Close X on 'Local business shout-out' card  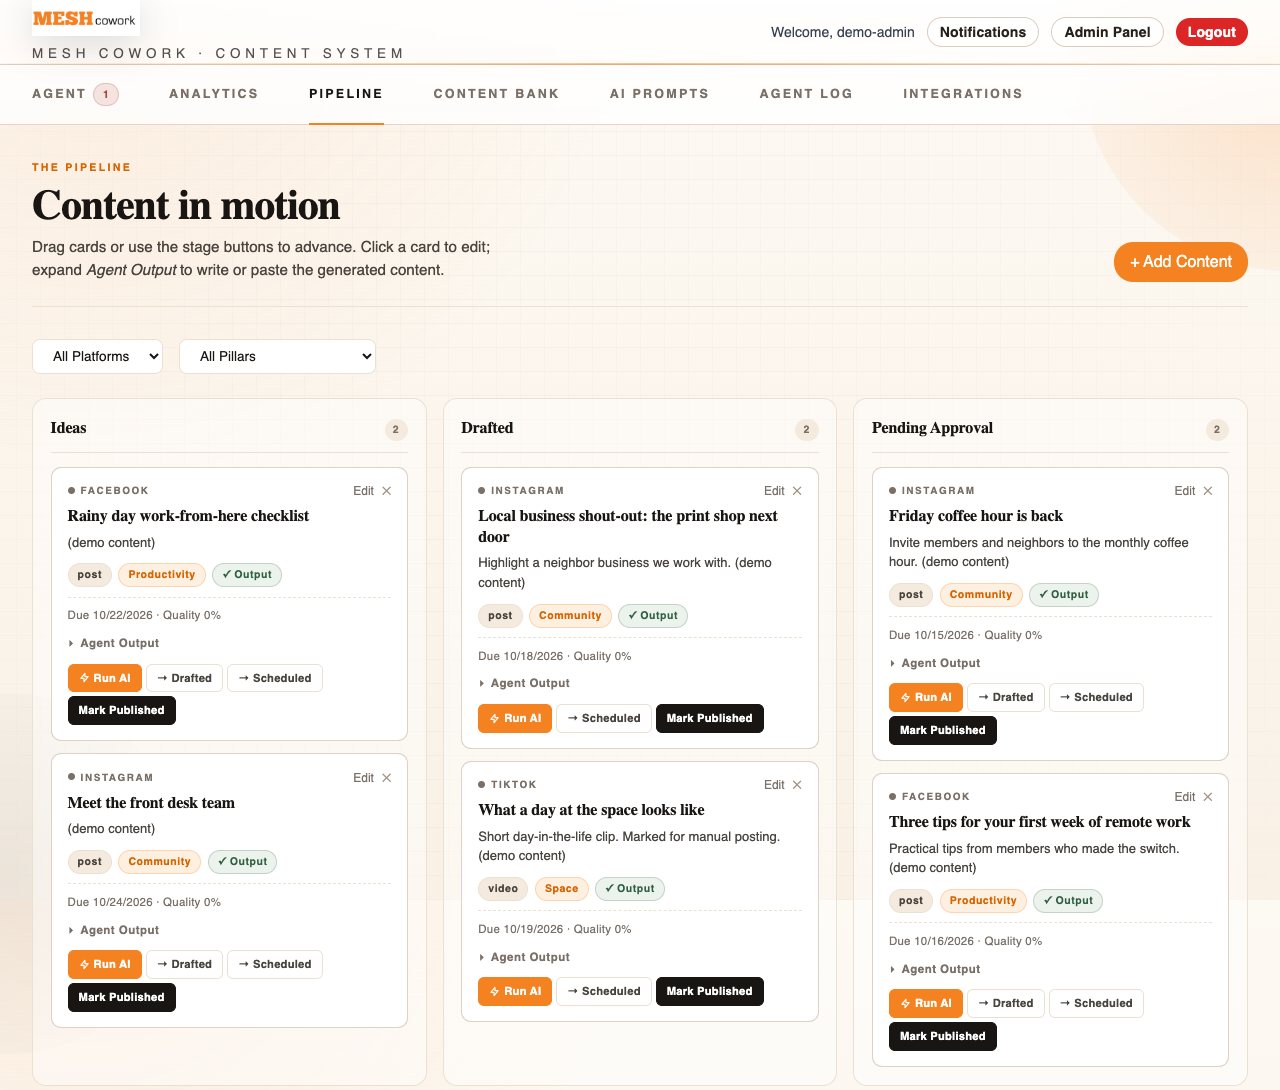pyautogui.click(x=797, y=491)
